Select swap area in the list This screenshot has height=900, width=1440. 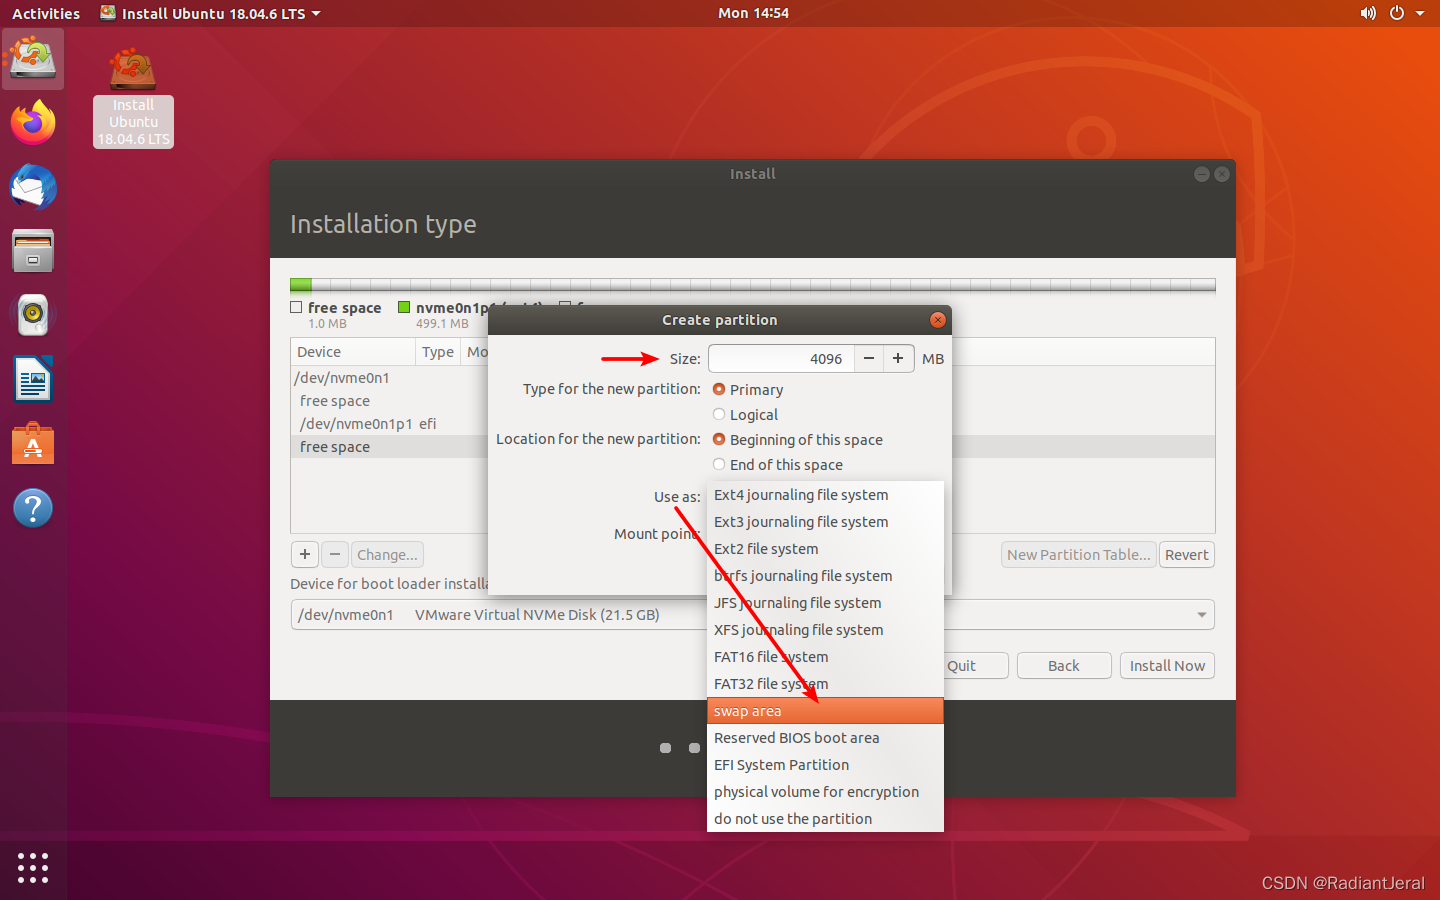[x=825, y=711]
